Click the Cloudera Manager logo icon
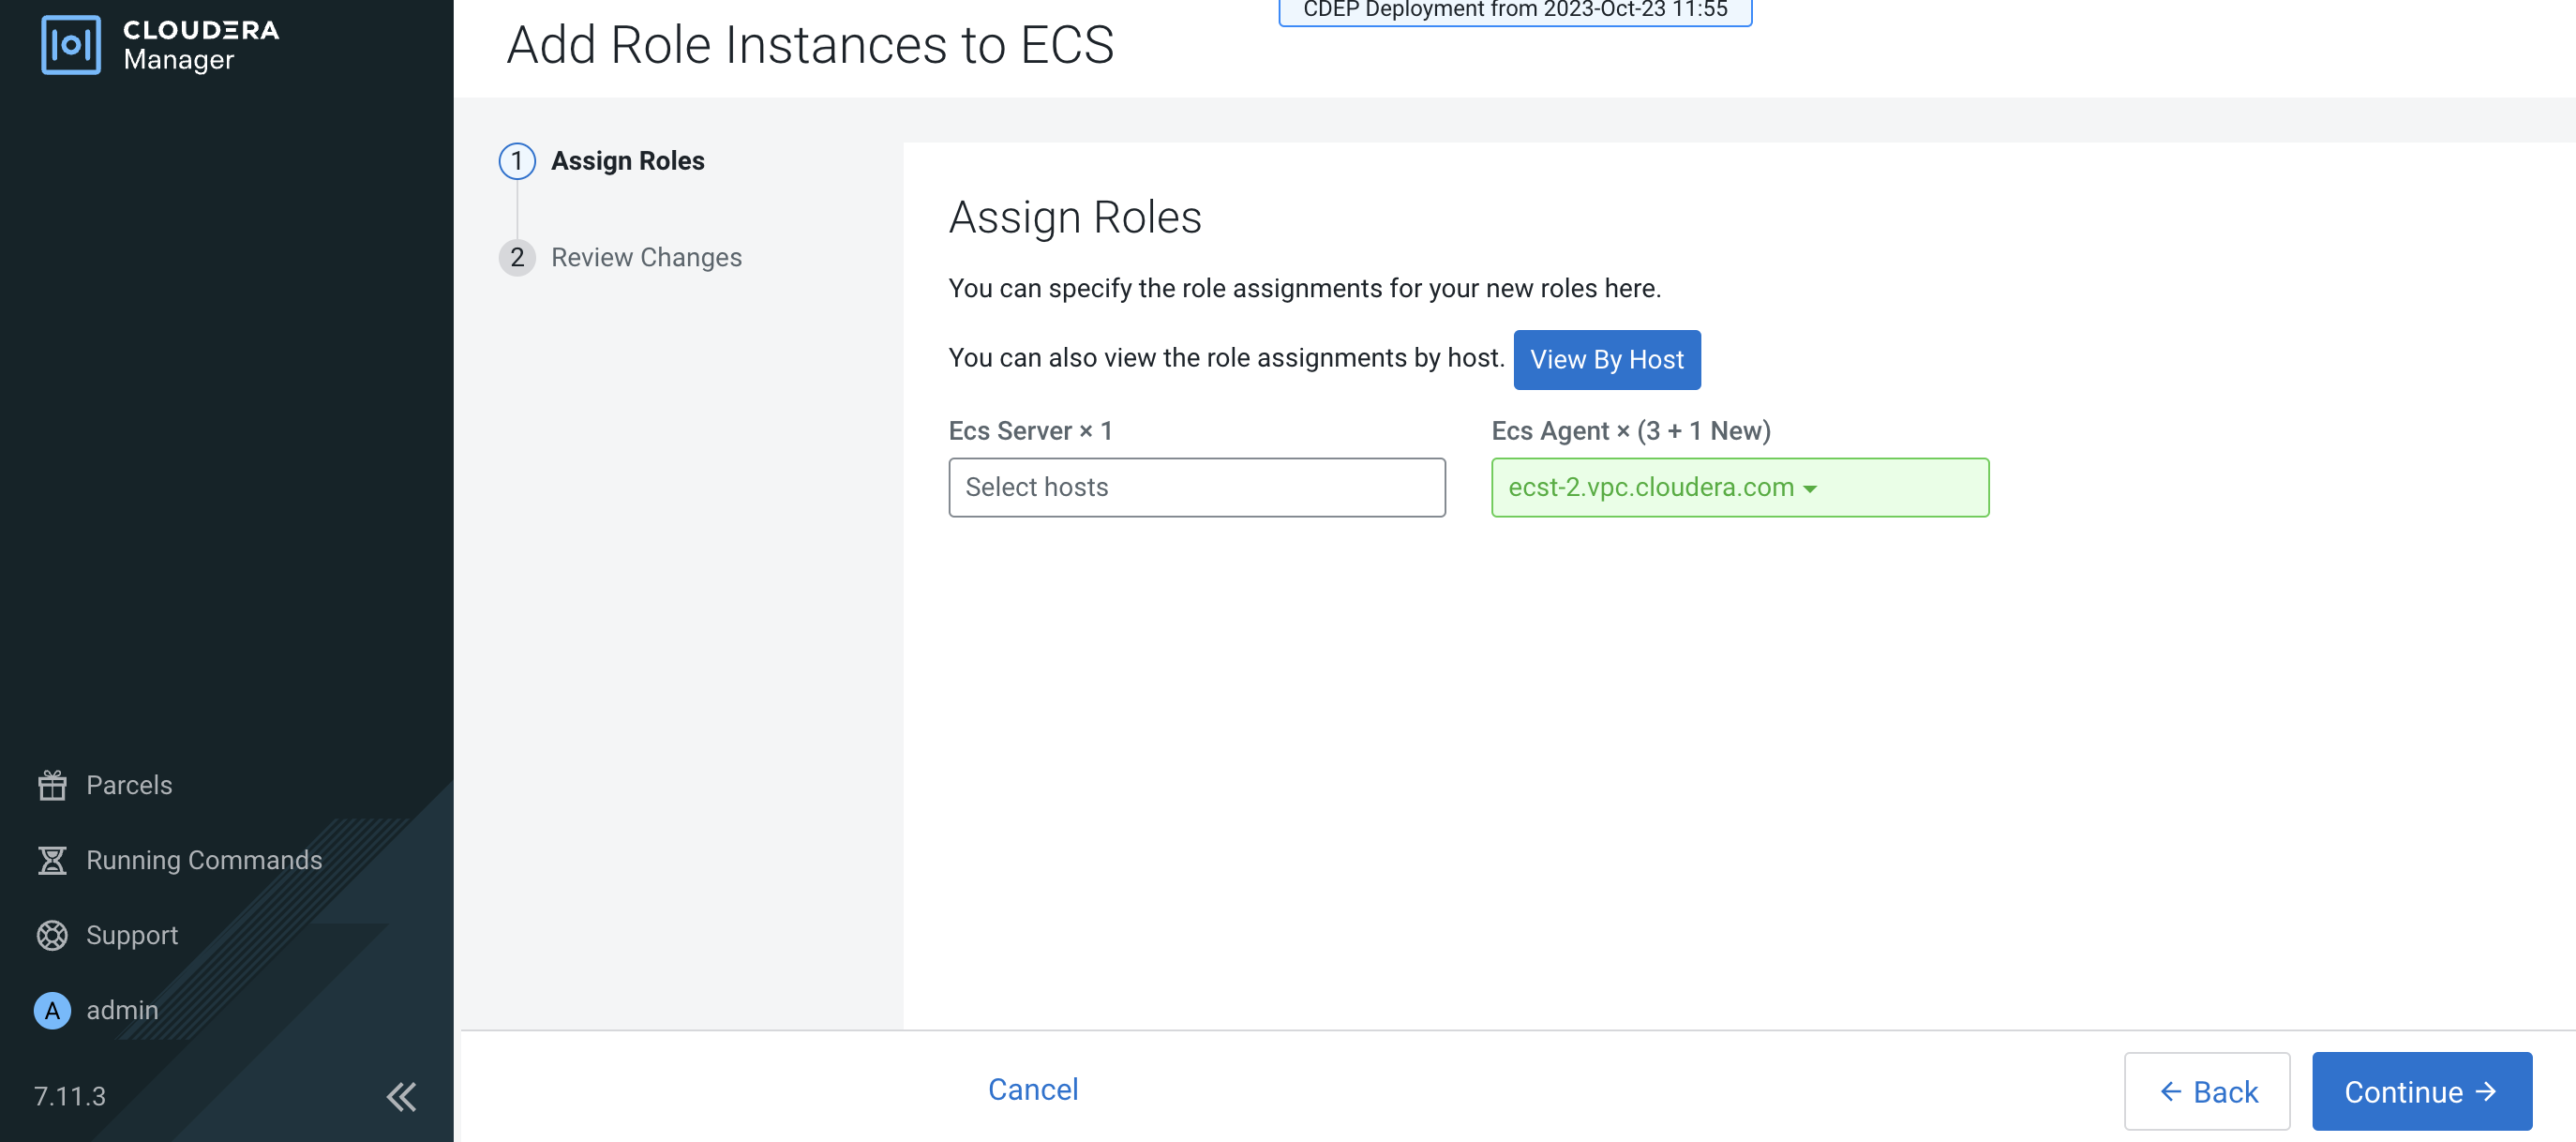 point(70,45)
